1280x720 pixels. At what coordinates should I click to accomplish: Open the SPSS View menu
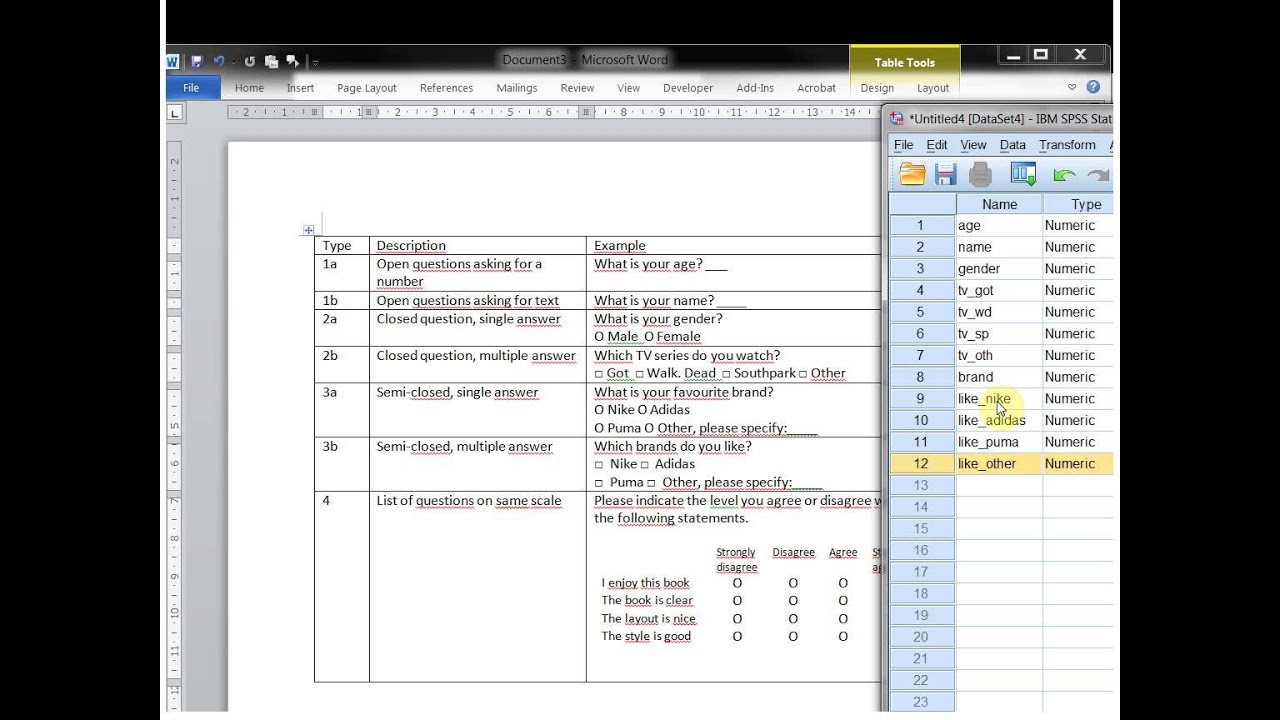click(x=973, y=145)
